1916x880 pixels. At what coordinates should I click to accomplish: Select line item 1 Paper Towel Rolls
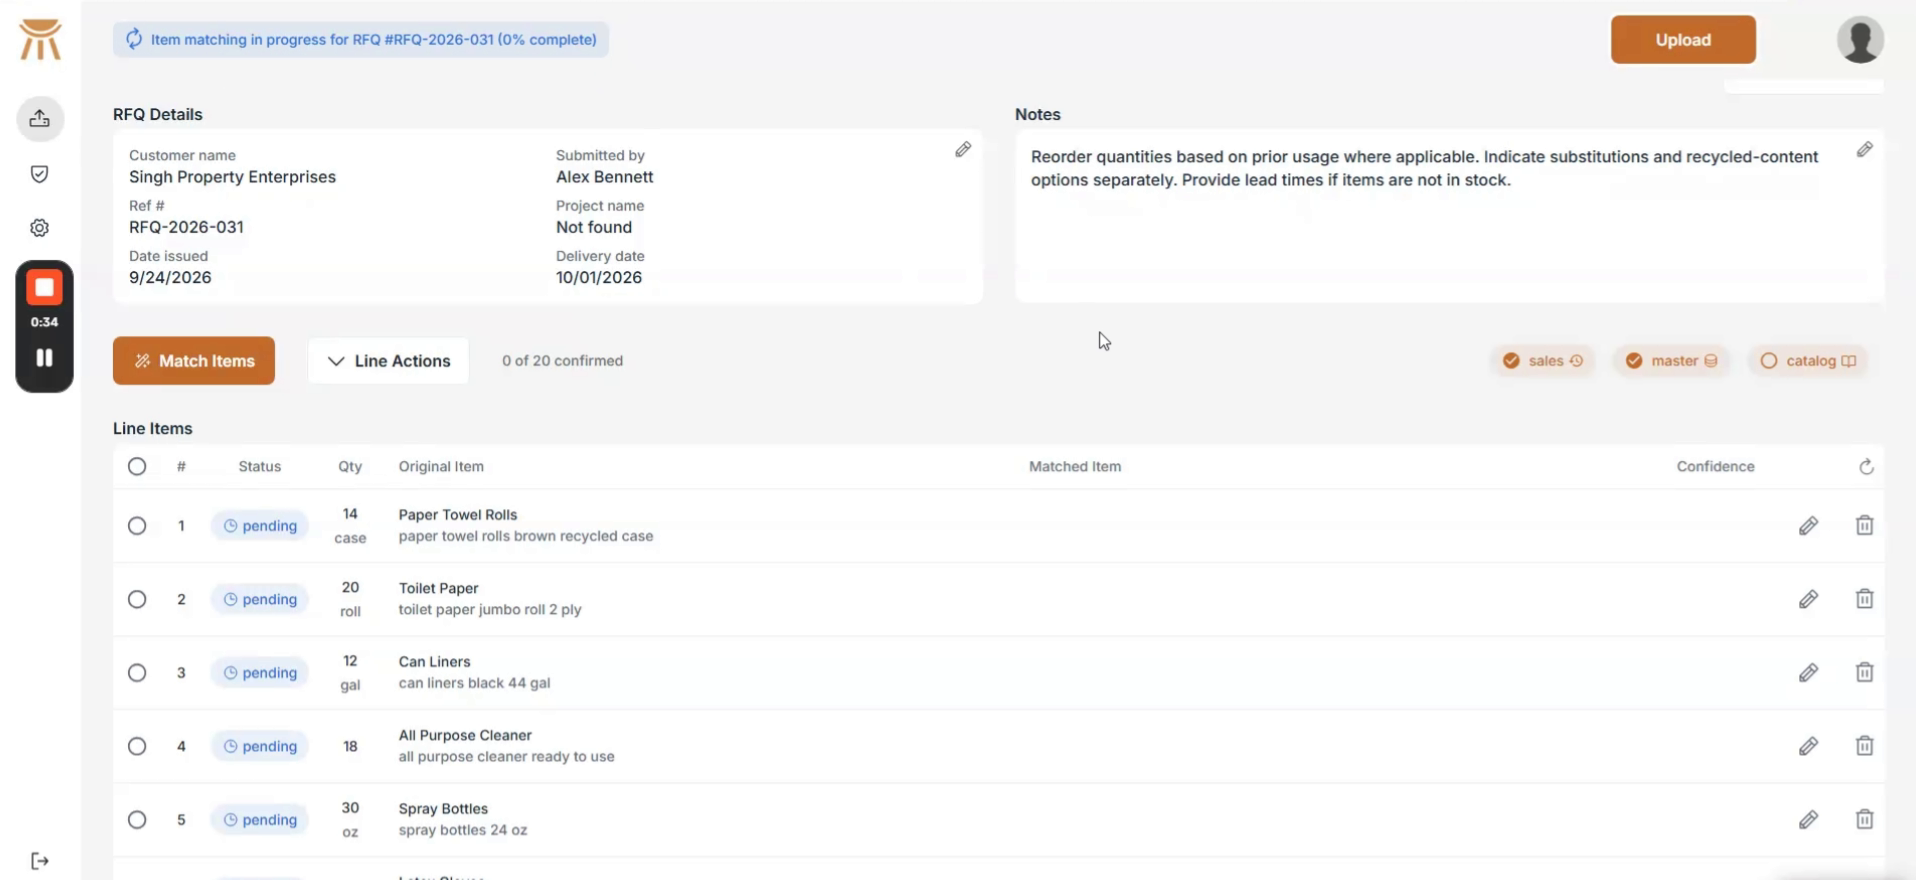[137, 526]
